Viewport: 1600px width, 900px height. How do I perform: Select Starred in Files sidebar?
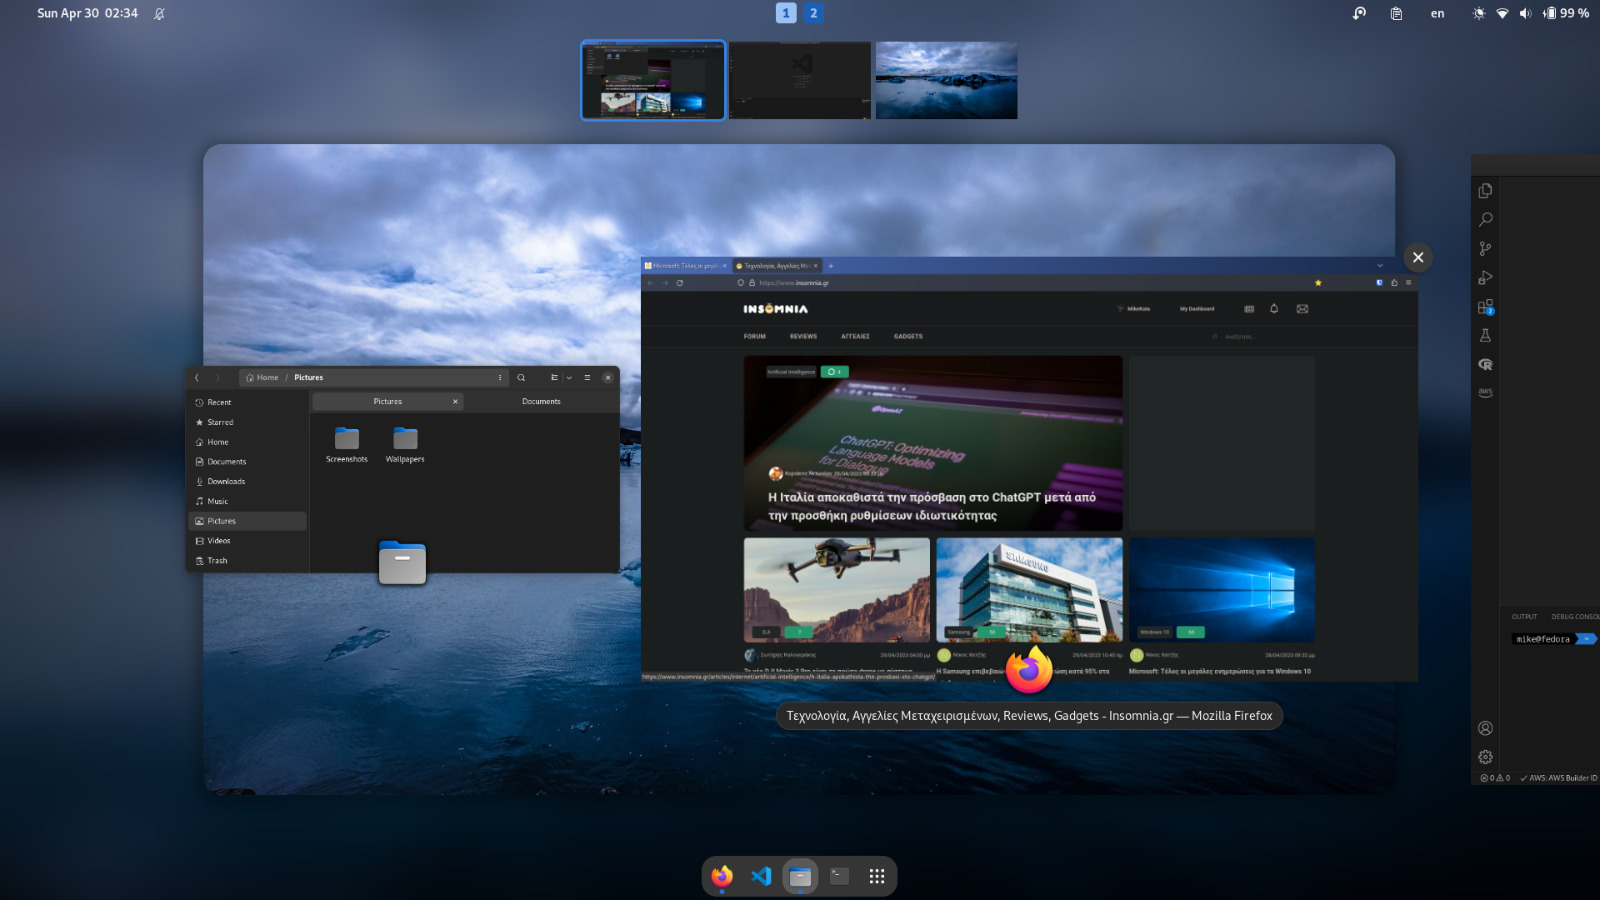[x=247, y=422]
